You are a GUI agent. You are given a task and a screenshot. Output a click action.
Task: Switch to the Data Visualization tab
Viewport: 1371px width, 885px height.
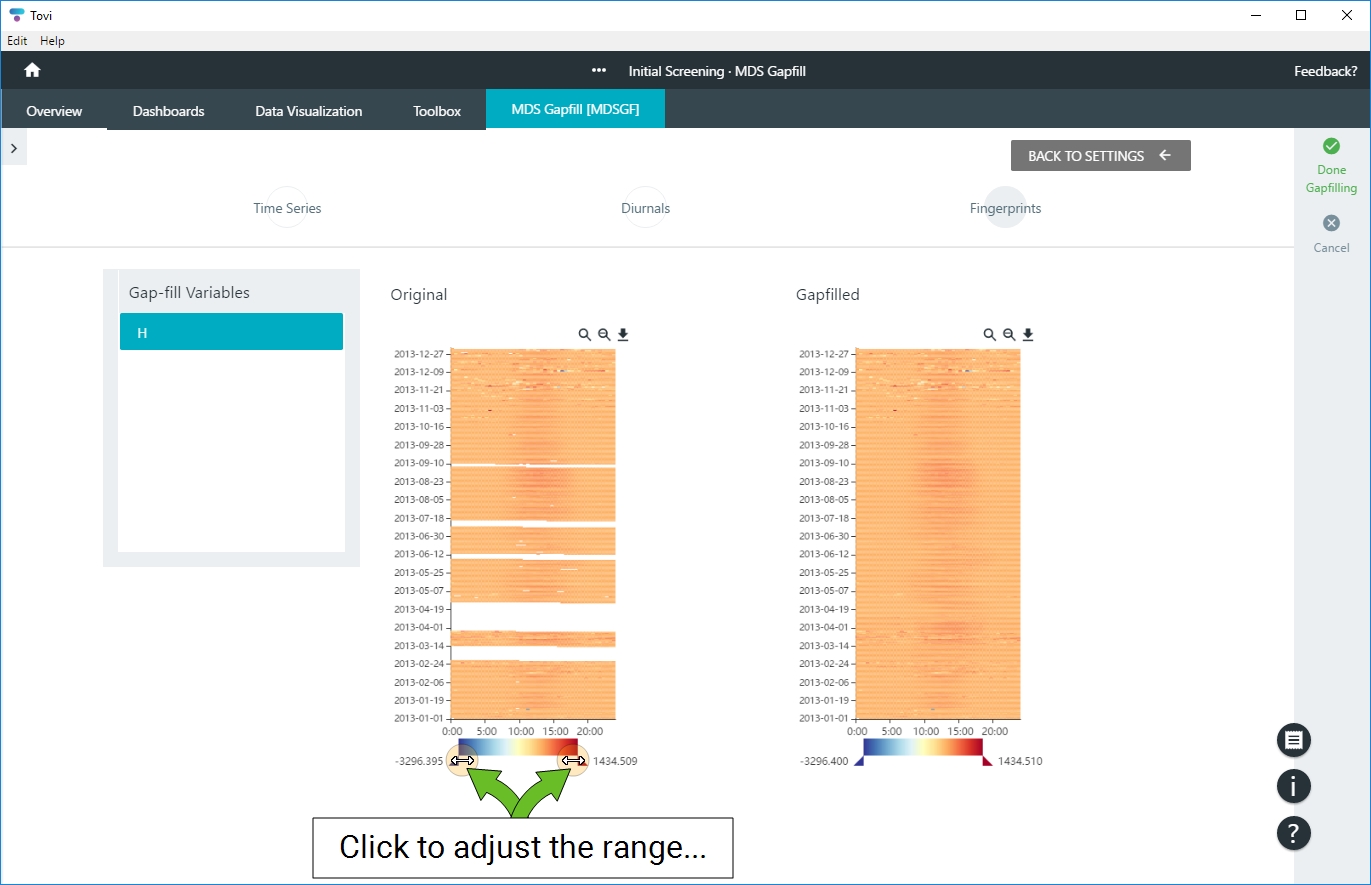pyautogui.click(x=308, y=111)
